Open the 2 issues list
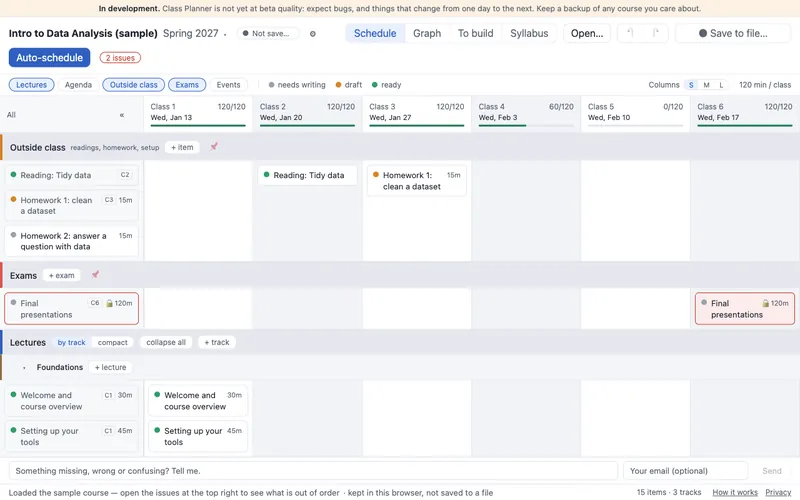The height and width of the screenshot is (500, 800). pyautogui.click(x=120, y=58)
